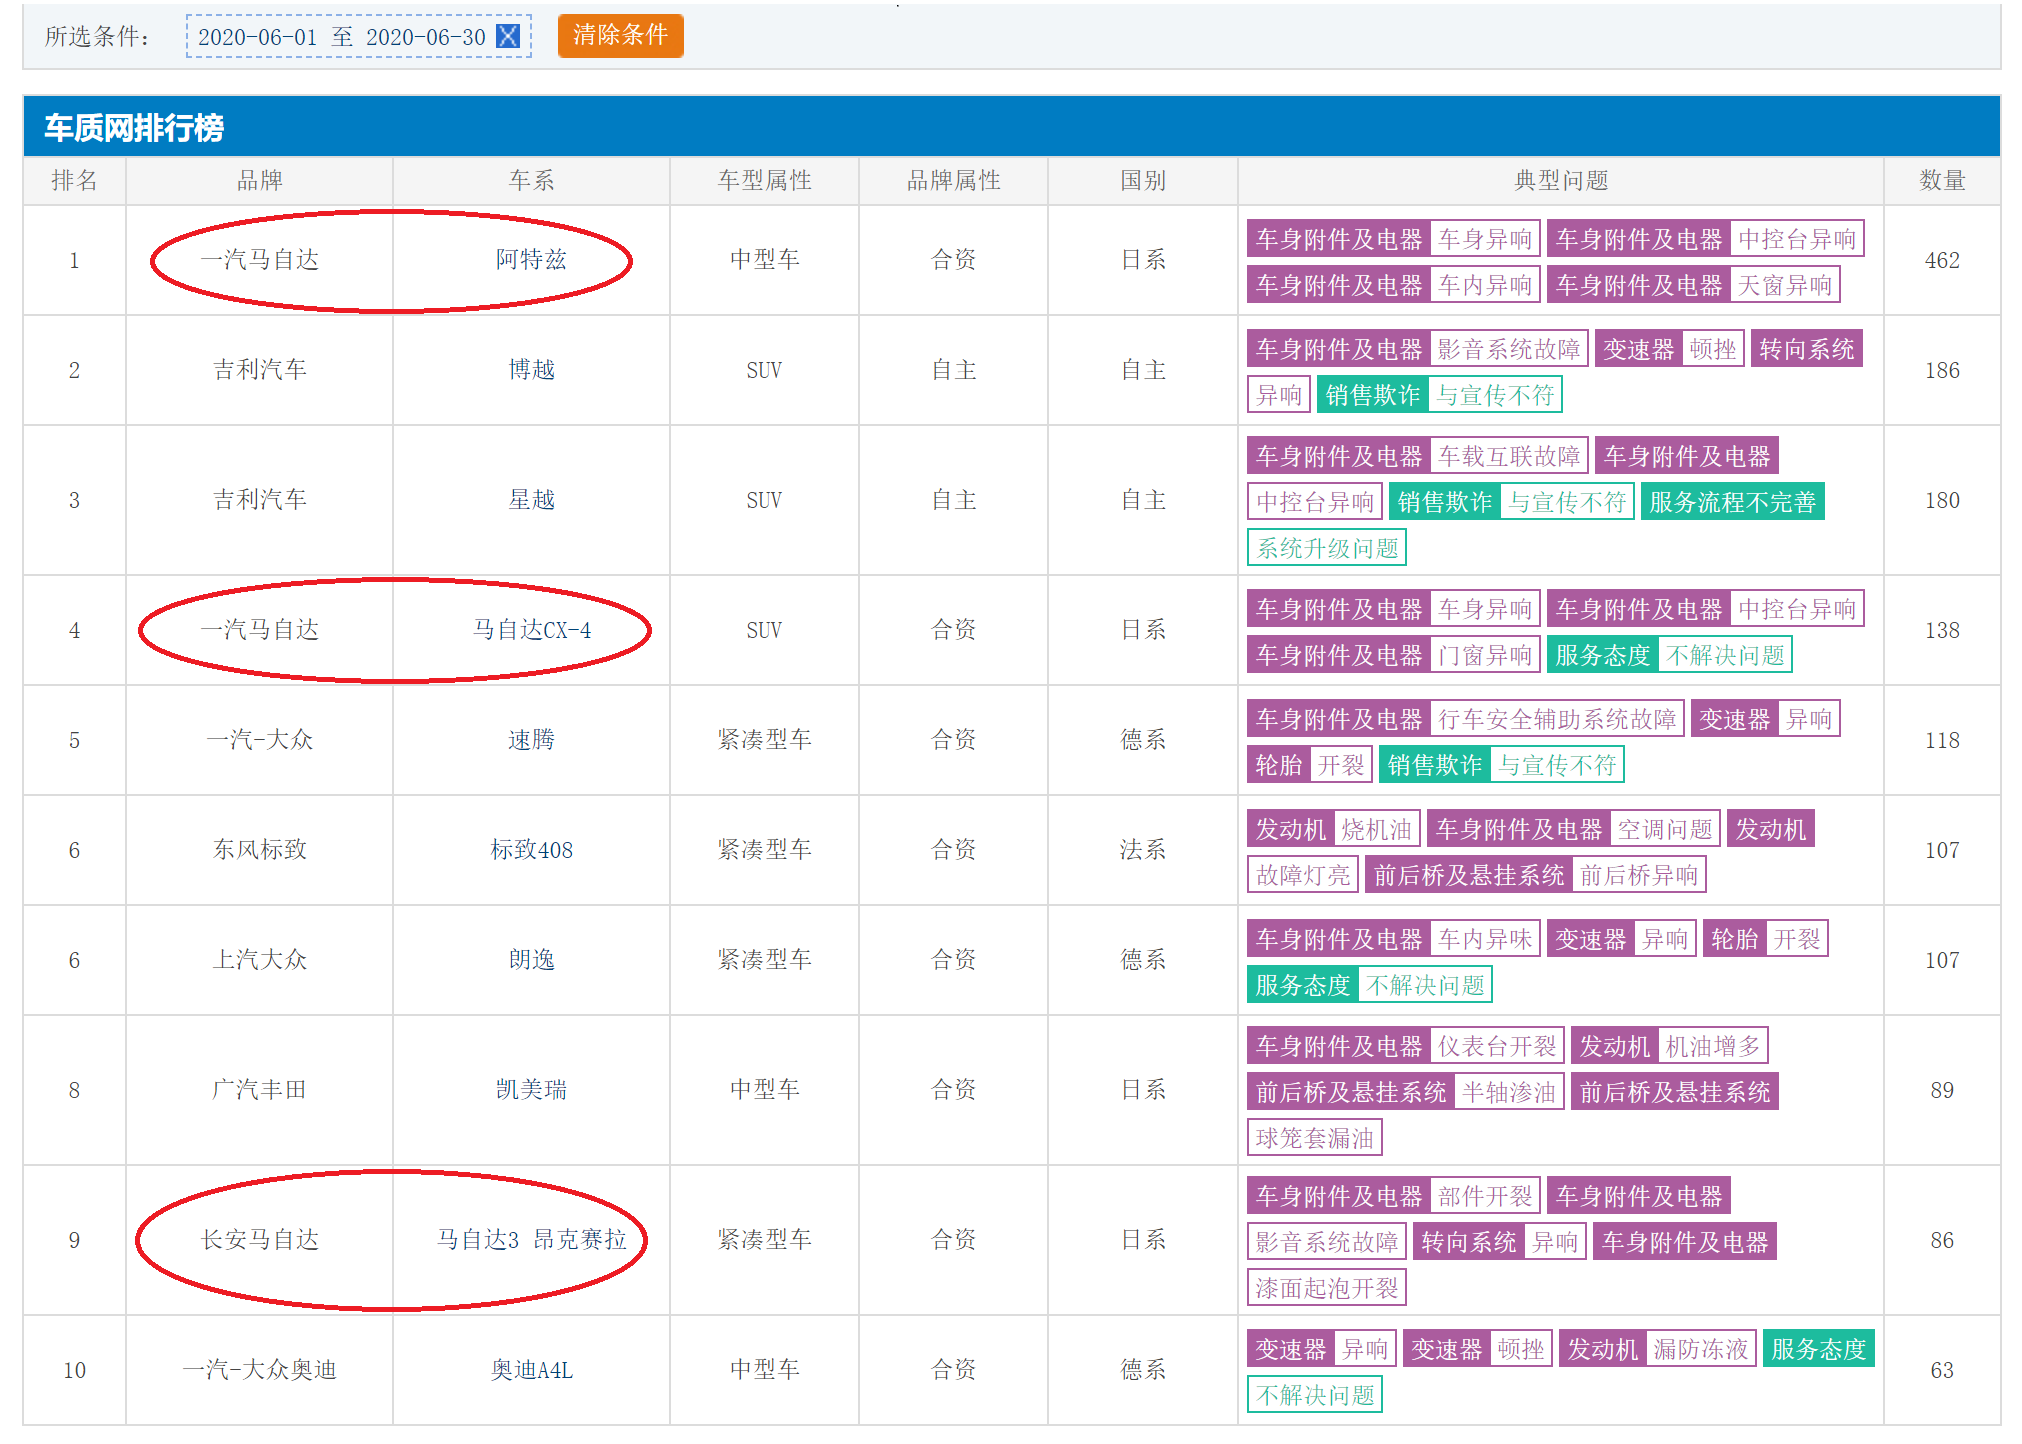The width and height of the screenshot is (2022, 1444).
Task: Select the 车内异味 problem tag
Action: tap(1485, 939)
